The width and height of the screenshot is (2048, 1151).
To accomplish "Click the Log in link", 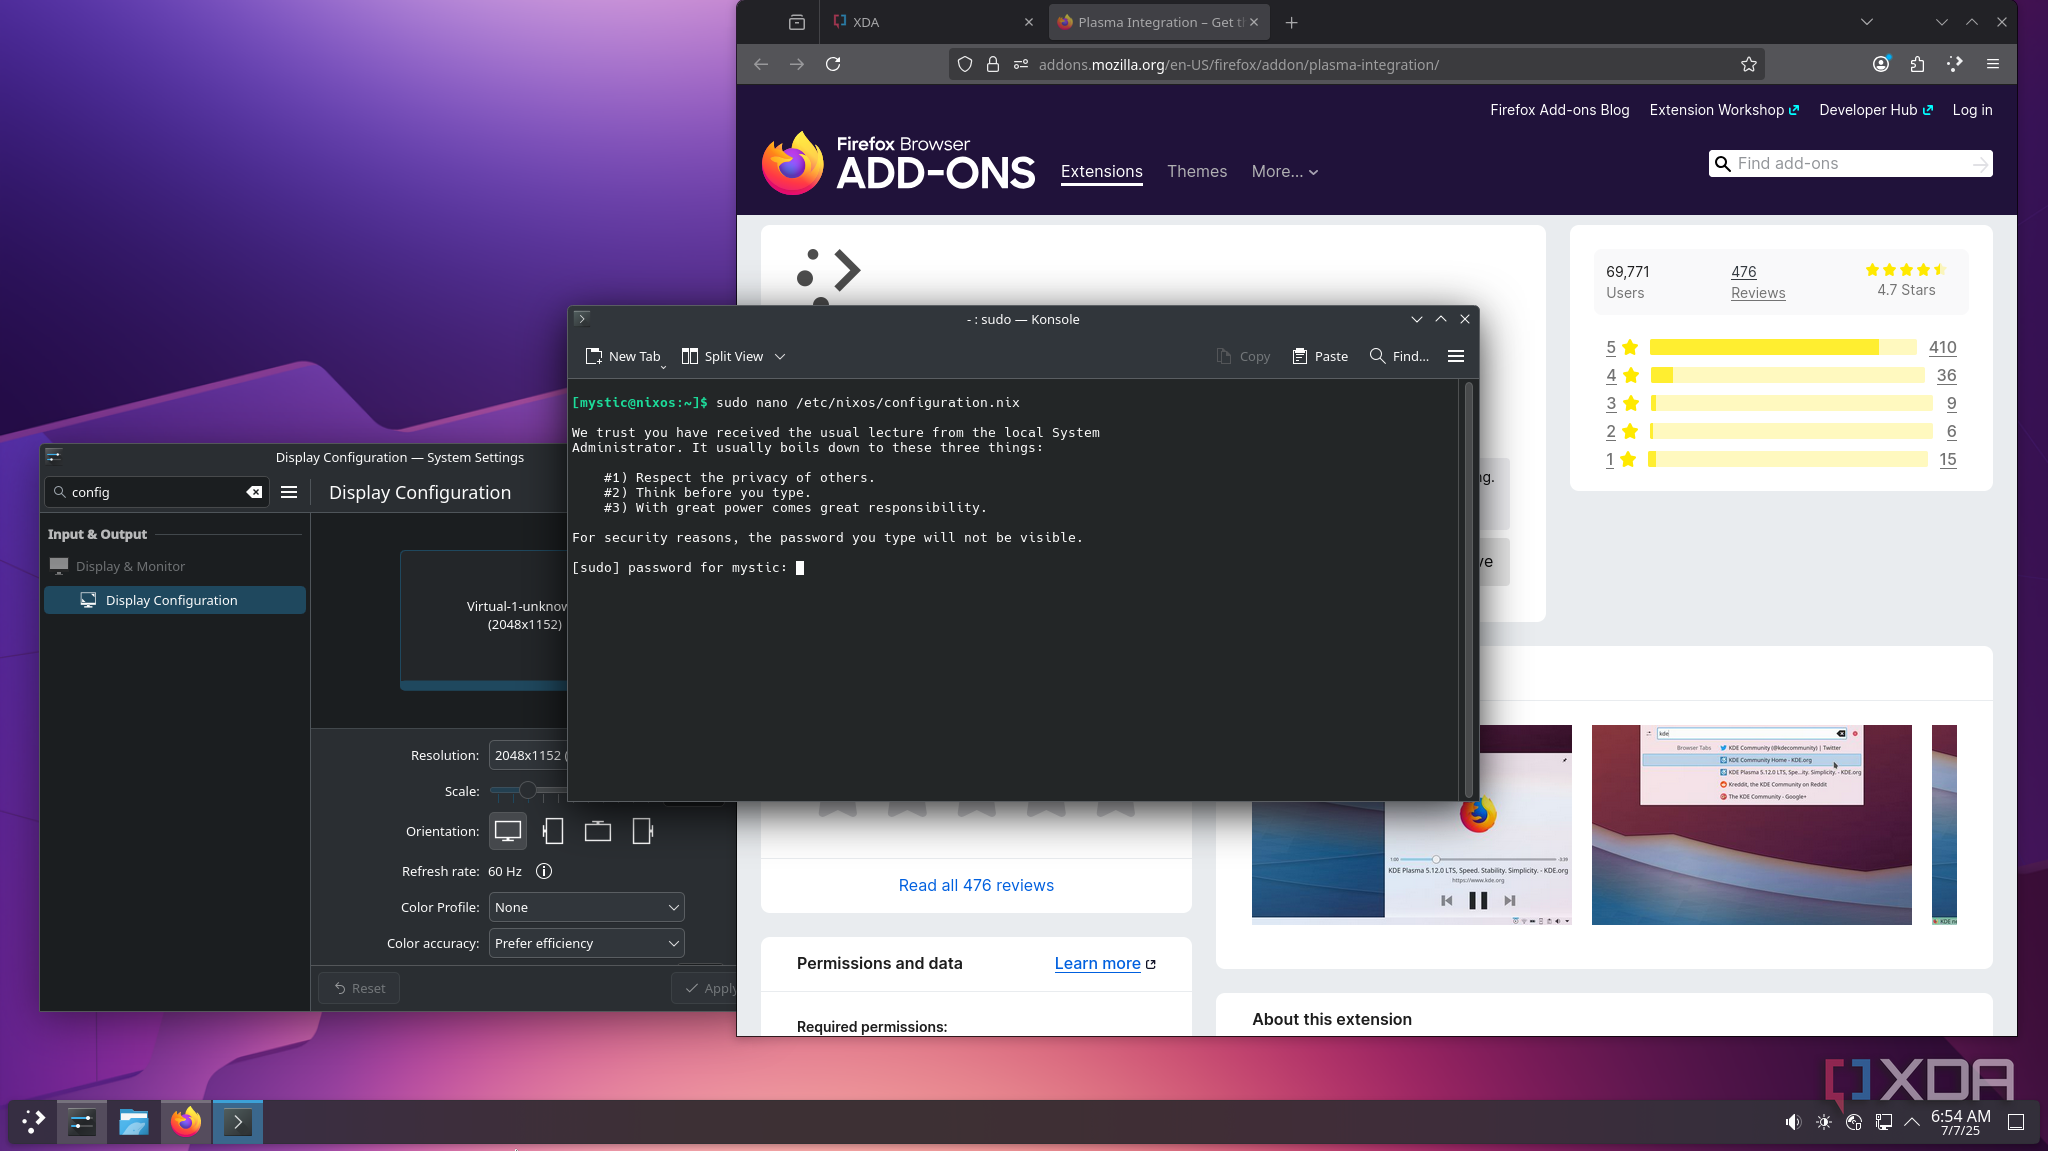I will 1972,110.
